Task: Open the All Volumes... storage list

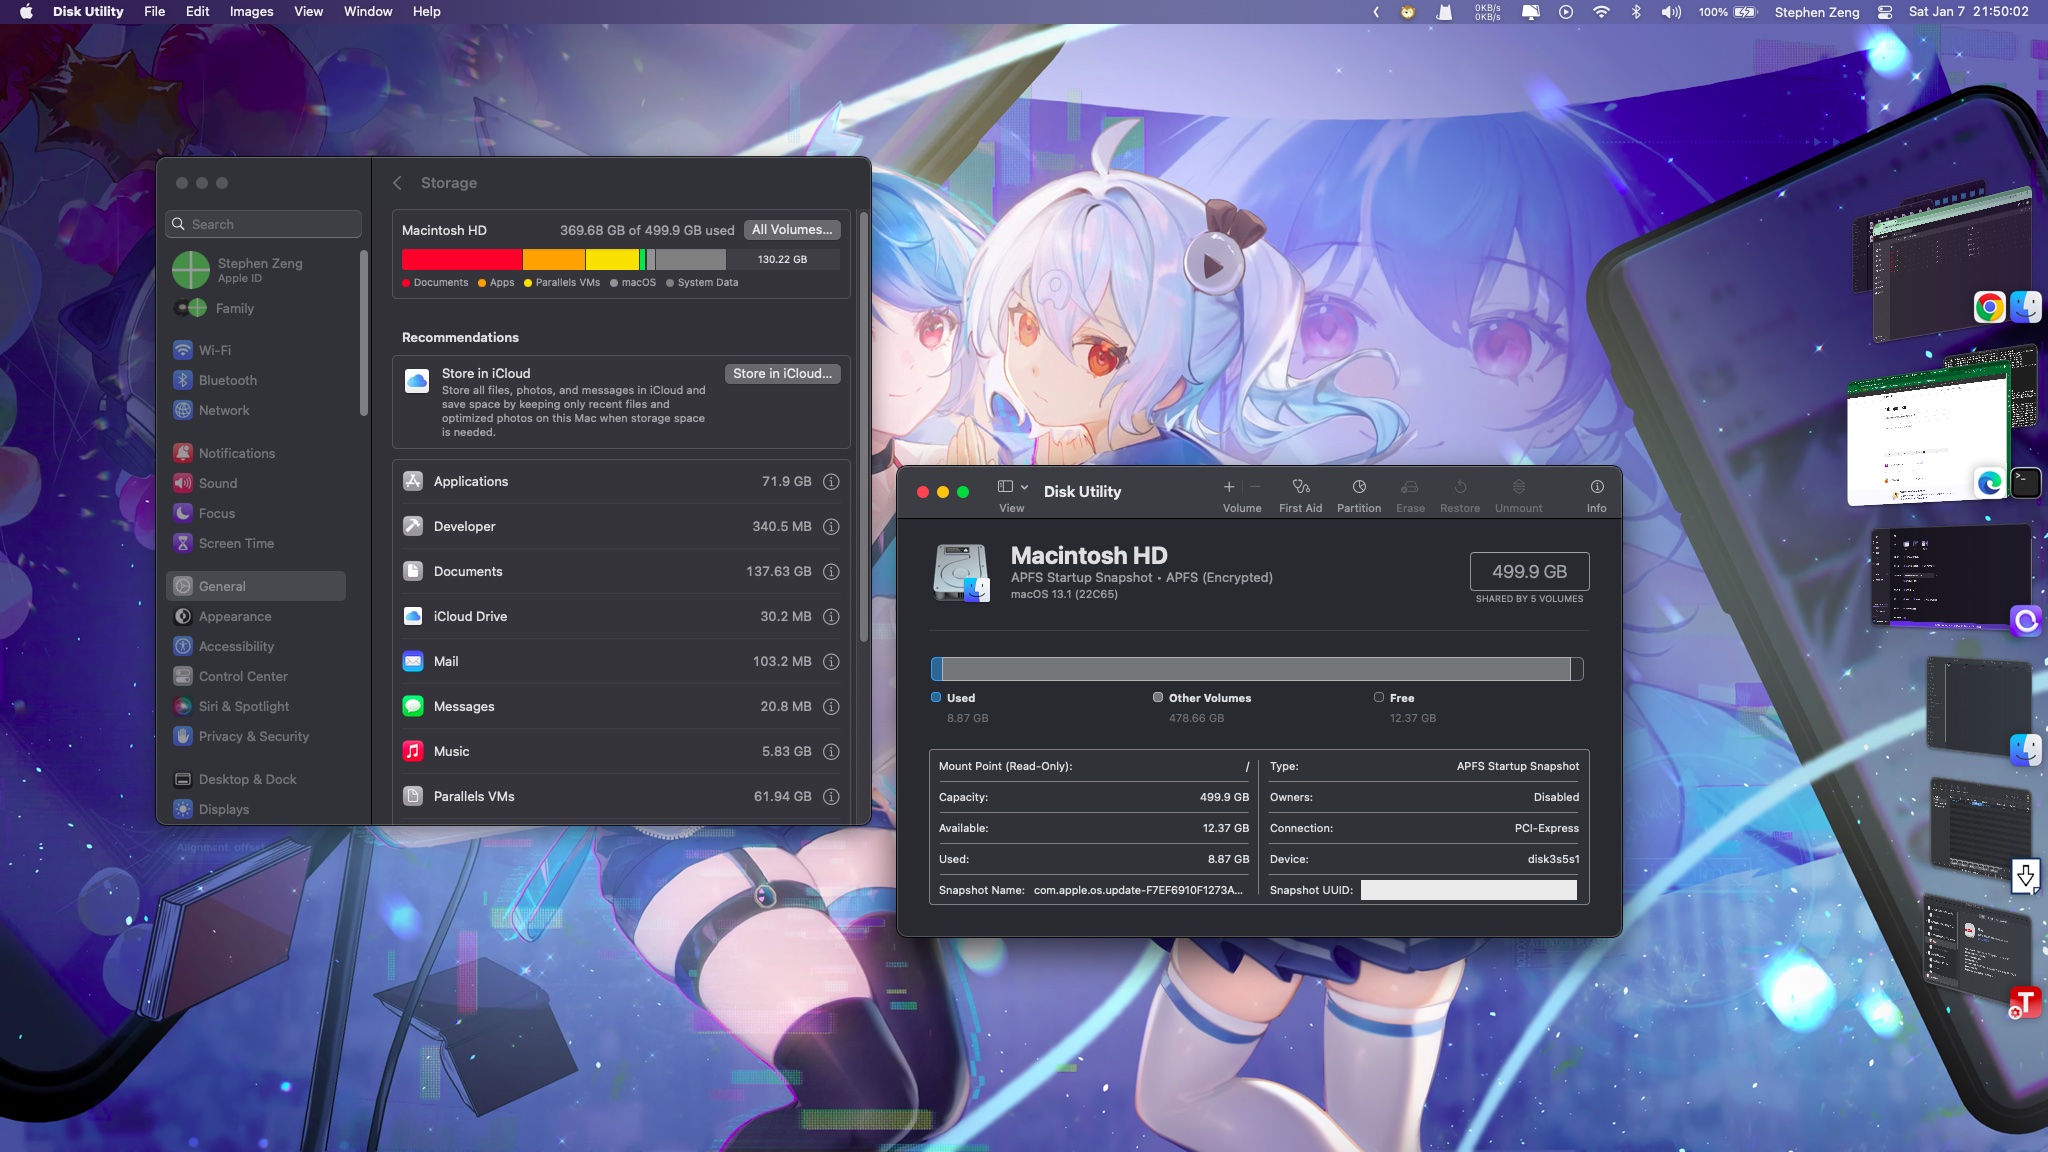Action: [792, 230]
